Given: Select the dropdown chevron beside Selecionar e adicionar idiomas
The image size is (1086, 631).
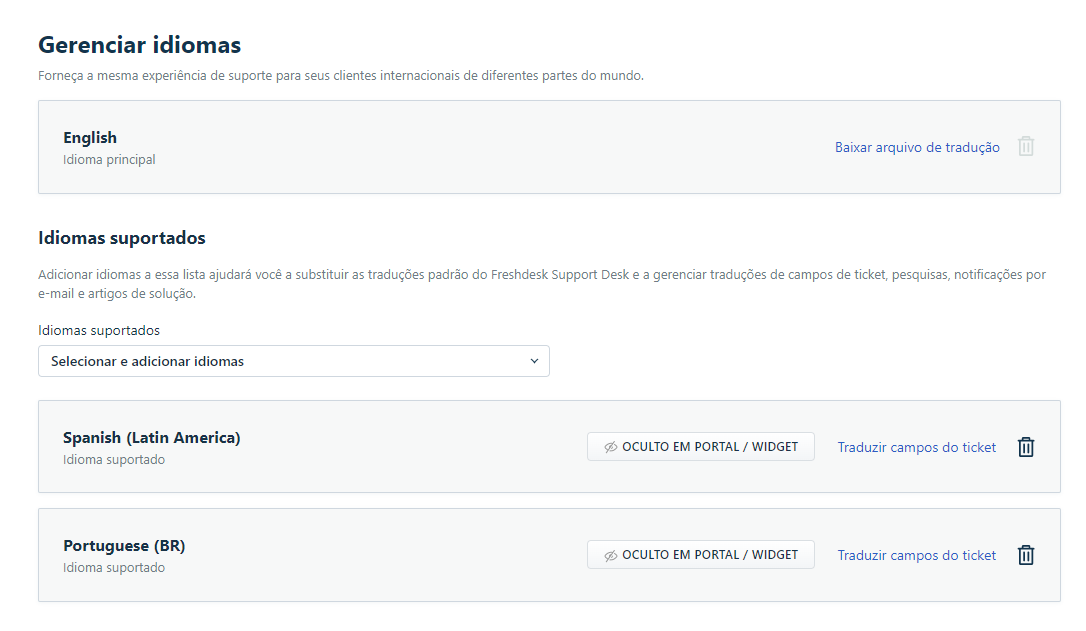Looking at the screenshot, I should click(x=533, y=361).
